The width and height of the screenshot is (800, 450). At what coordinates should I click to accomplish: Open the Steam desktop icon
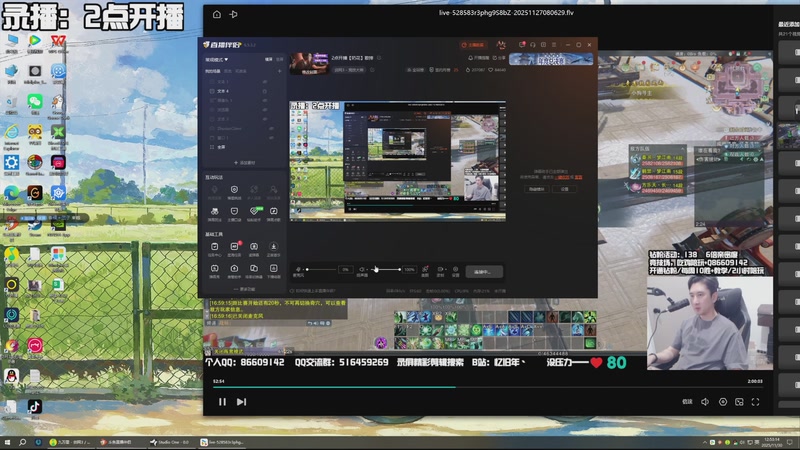coord(35,227)
